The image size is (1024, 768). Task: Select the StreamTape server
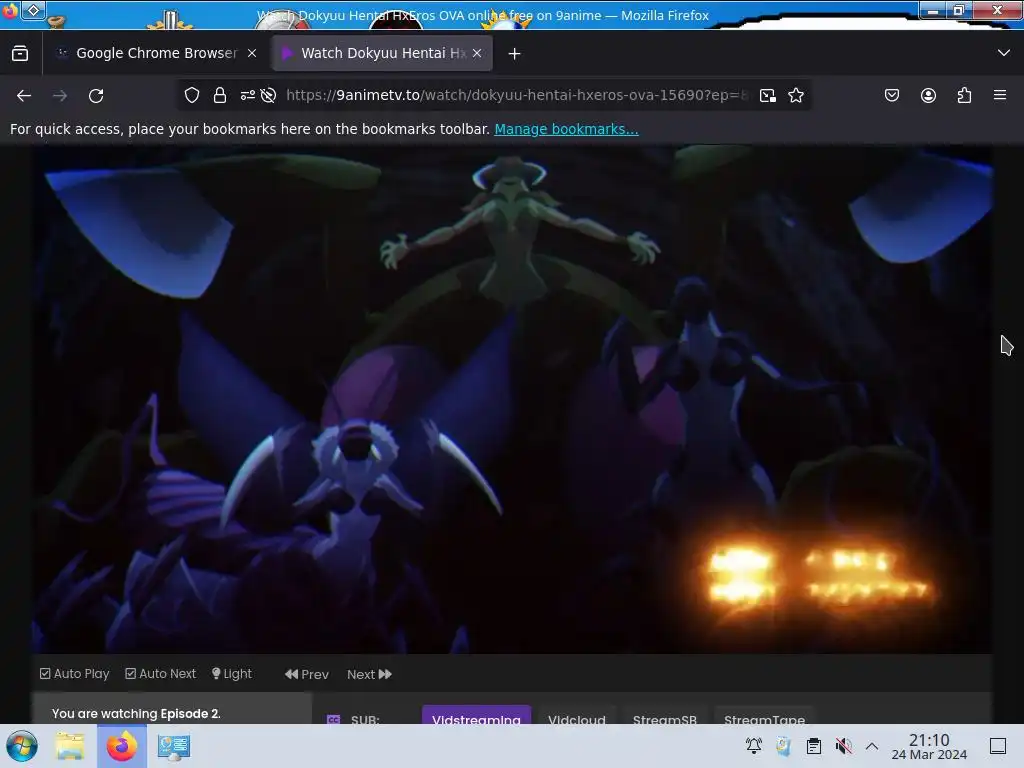pos(764,717)
